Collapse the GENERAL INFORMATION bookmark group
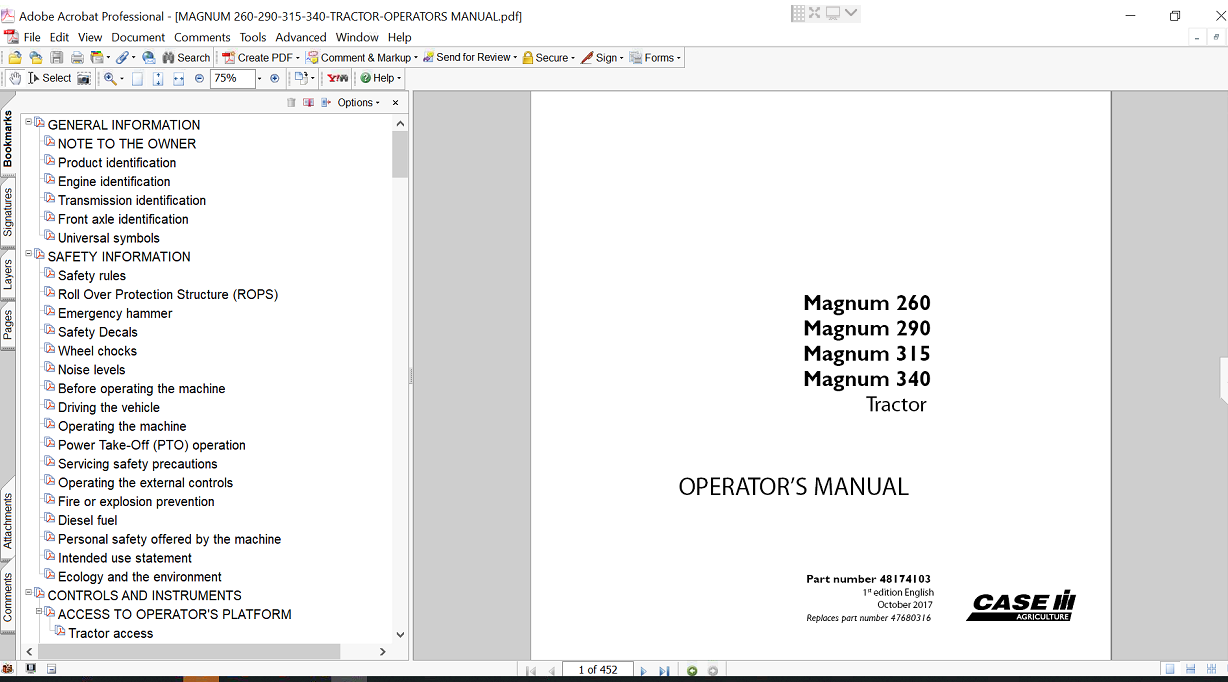 [x=29, y=122]
